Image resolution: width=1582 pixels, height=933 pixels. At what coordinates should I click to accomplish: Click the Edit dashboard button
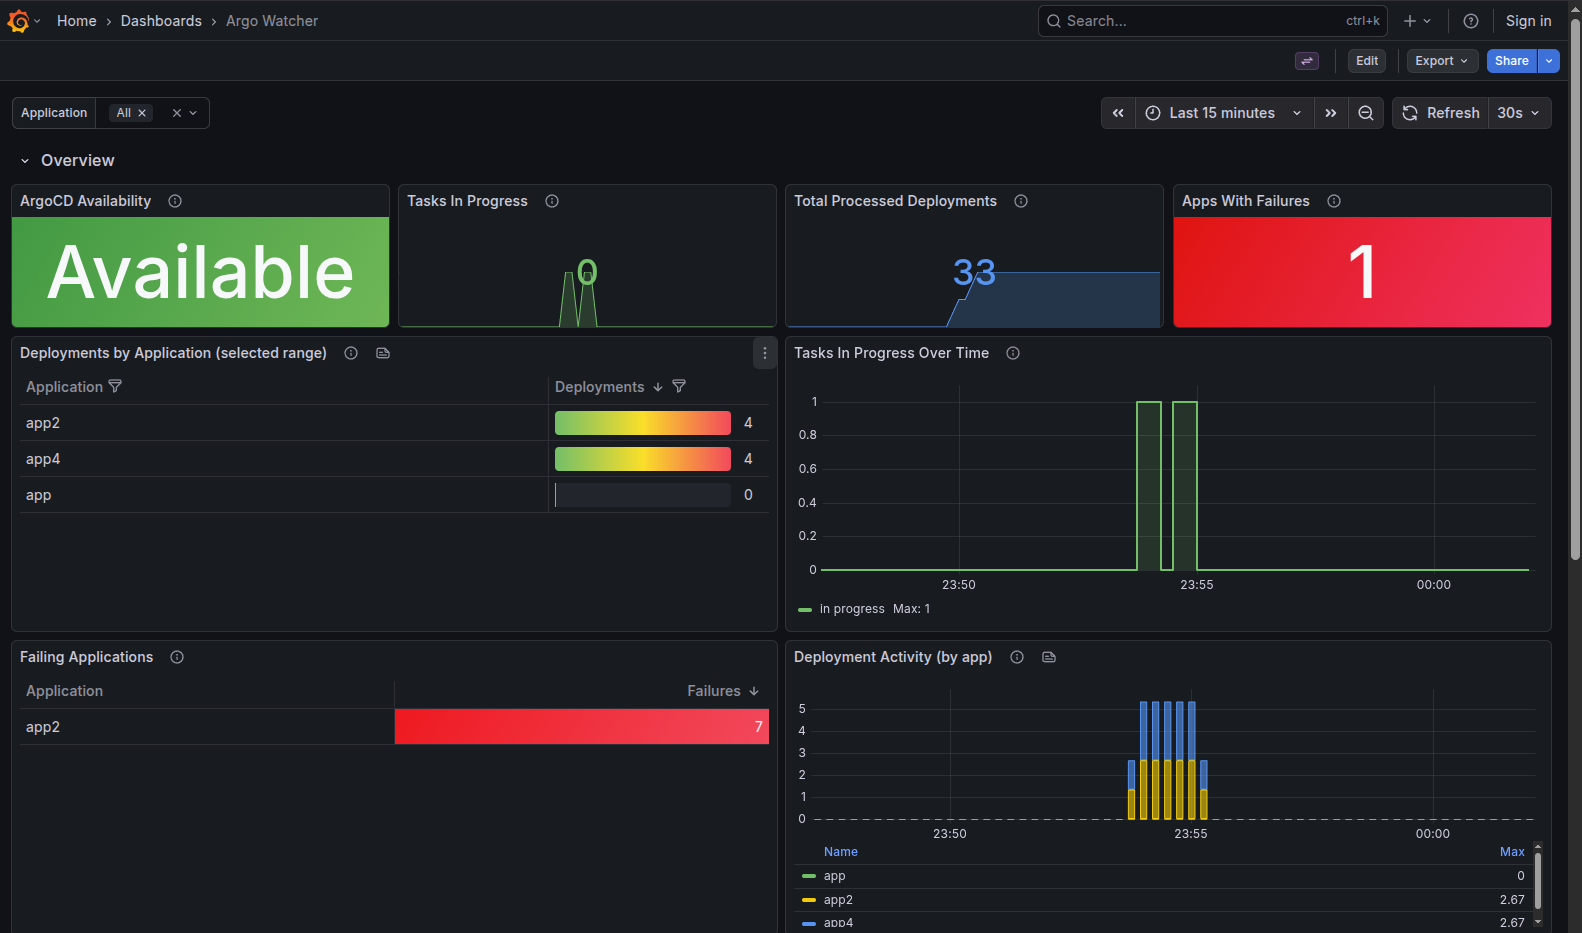point(1367,61)
